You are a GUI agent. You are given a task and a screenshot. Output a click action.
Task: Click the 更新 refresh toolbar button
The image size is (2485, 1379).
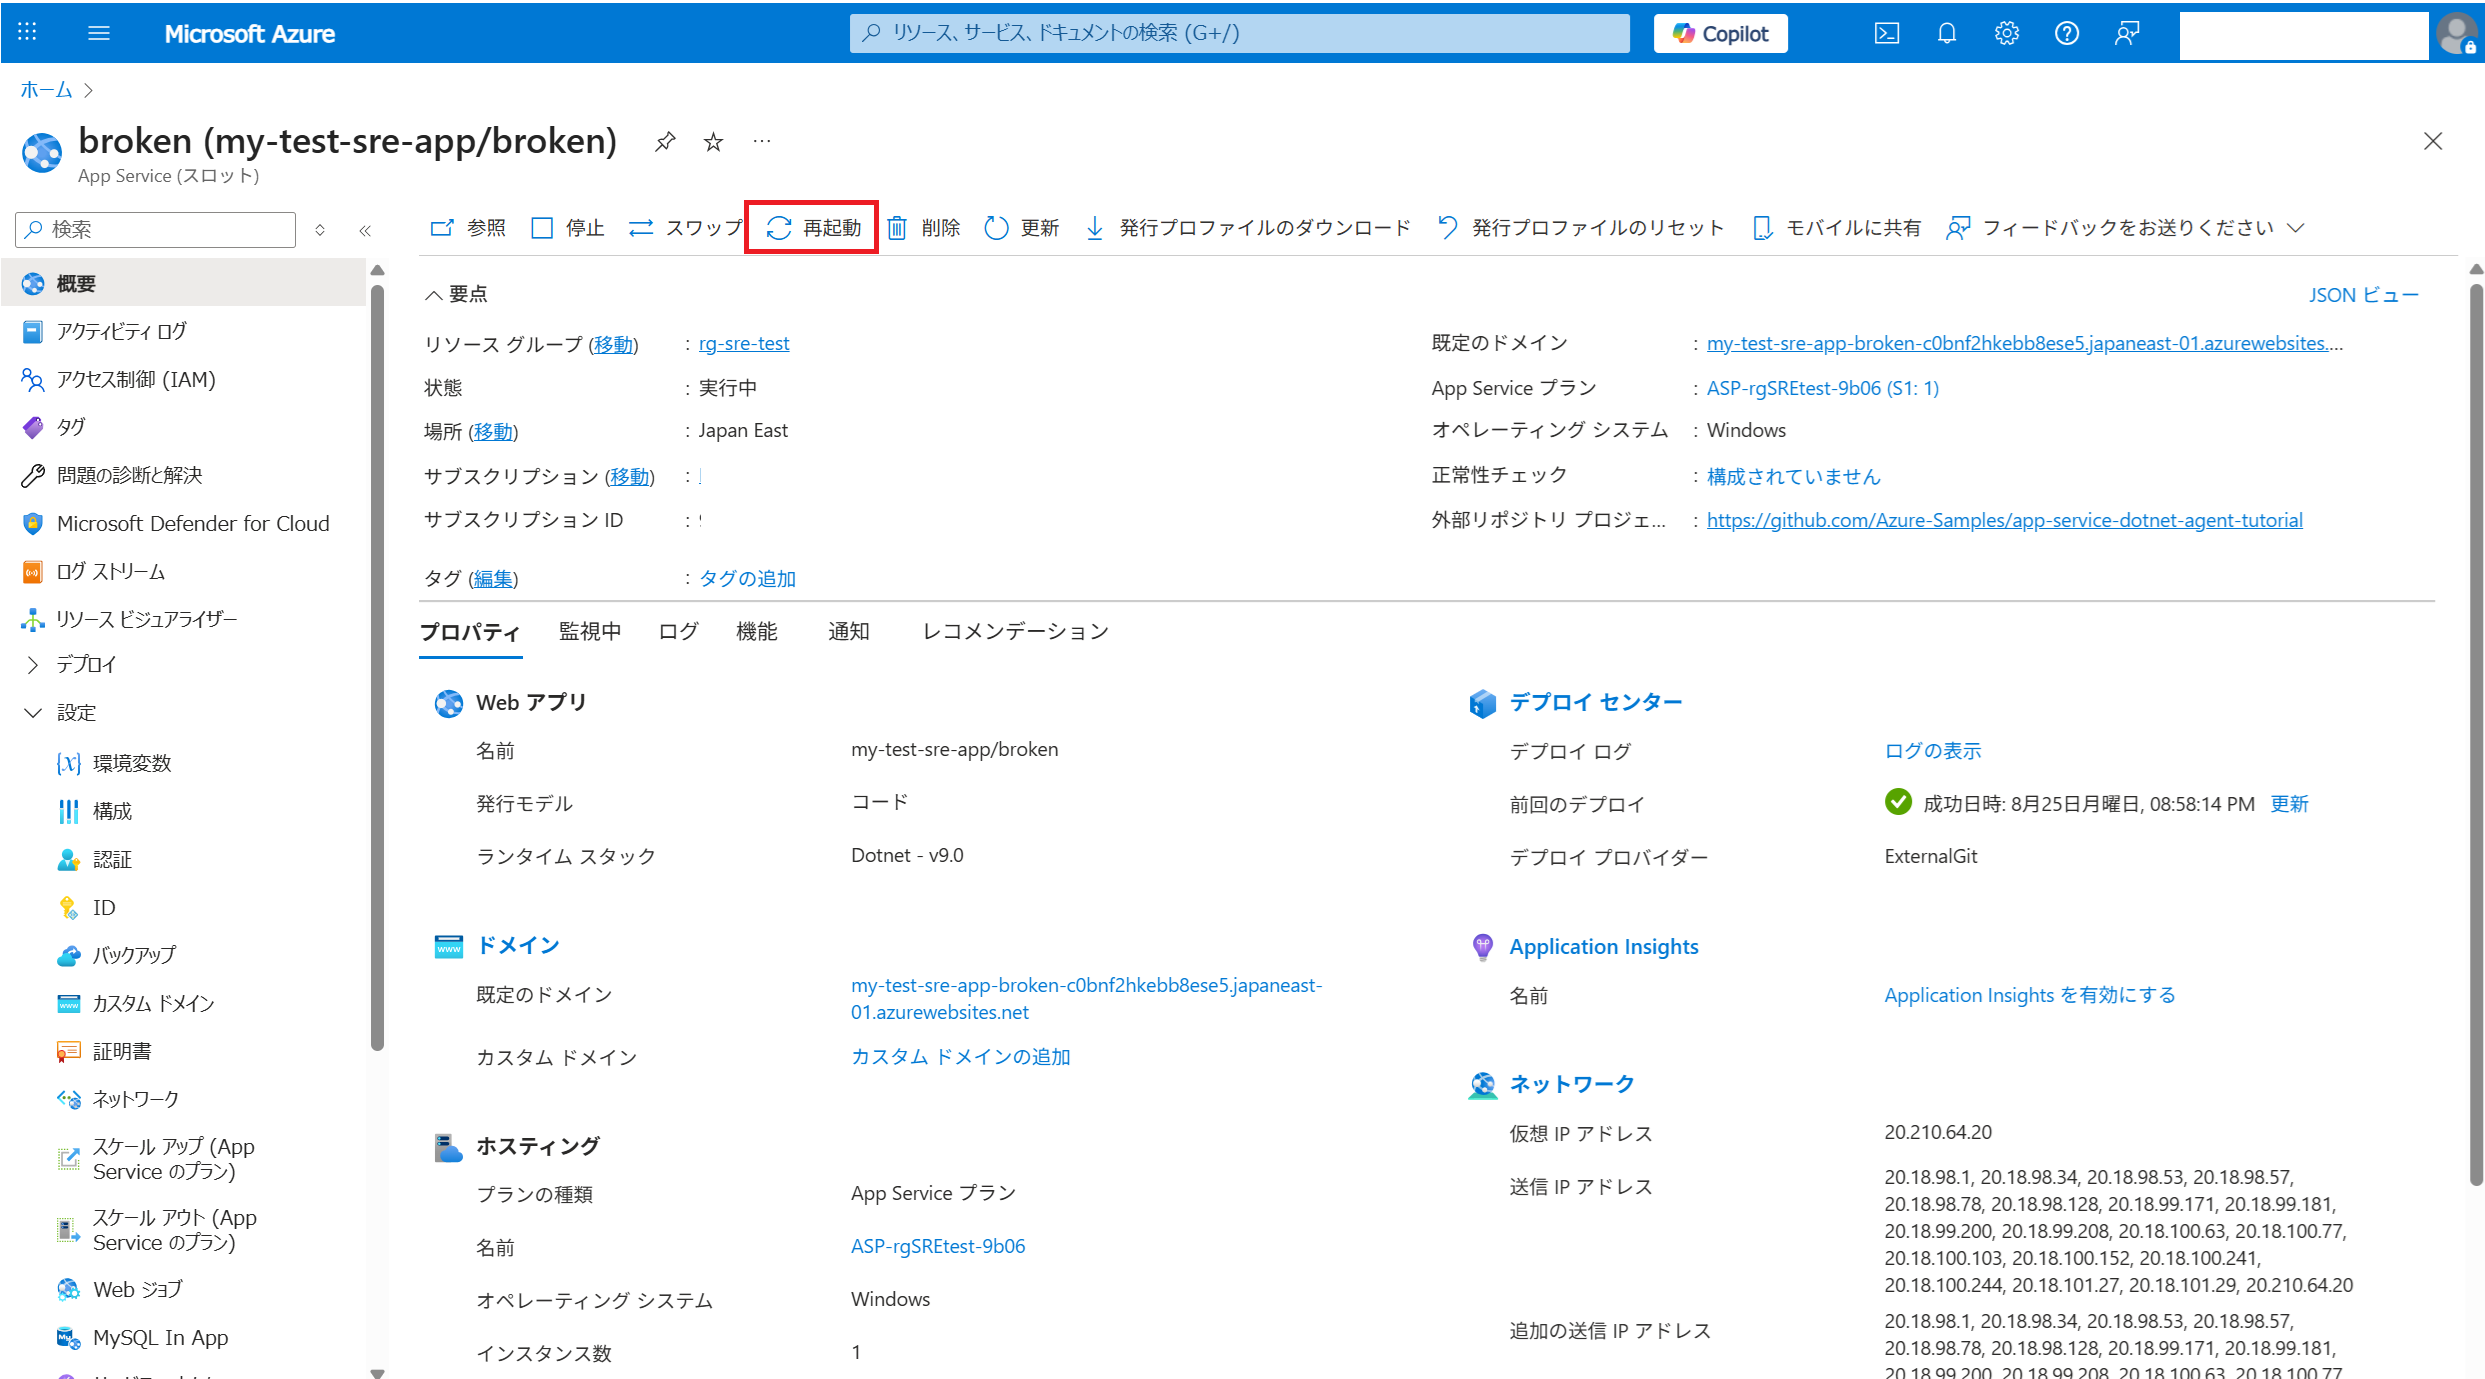point(1022,228)
